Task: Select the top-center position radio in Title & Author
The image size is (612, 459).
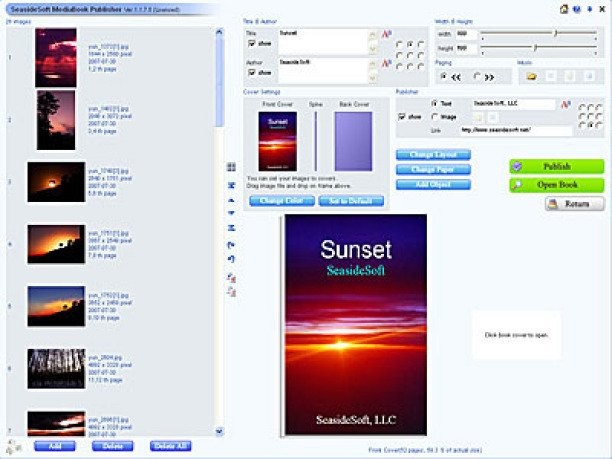Action: tap(410, 44)
